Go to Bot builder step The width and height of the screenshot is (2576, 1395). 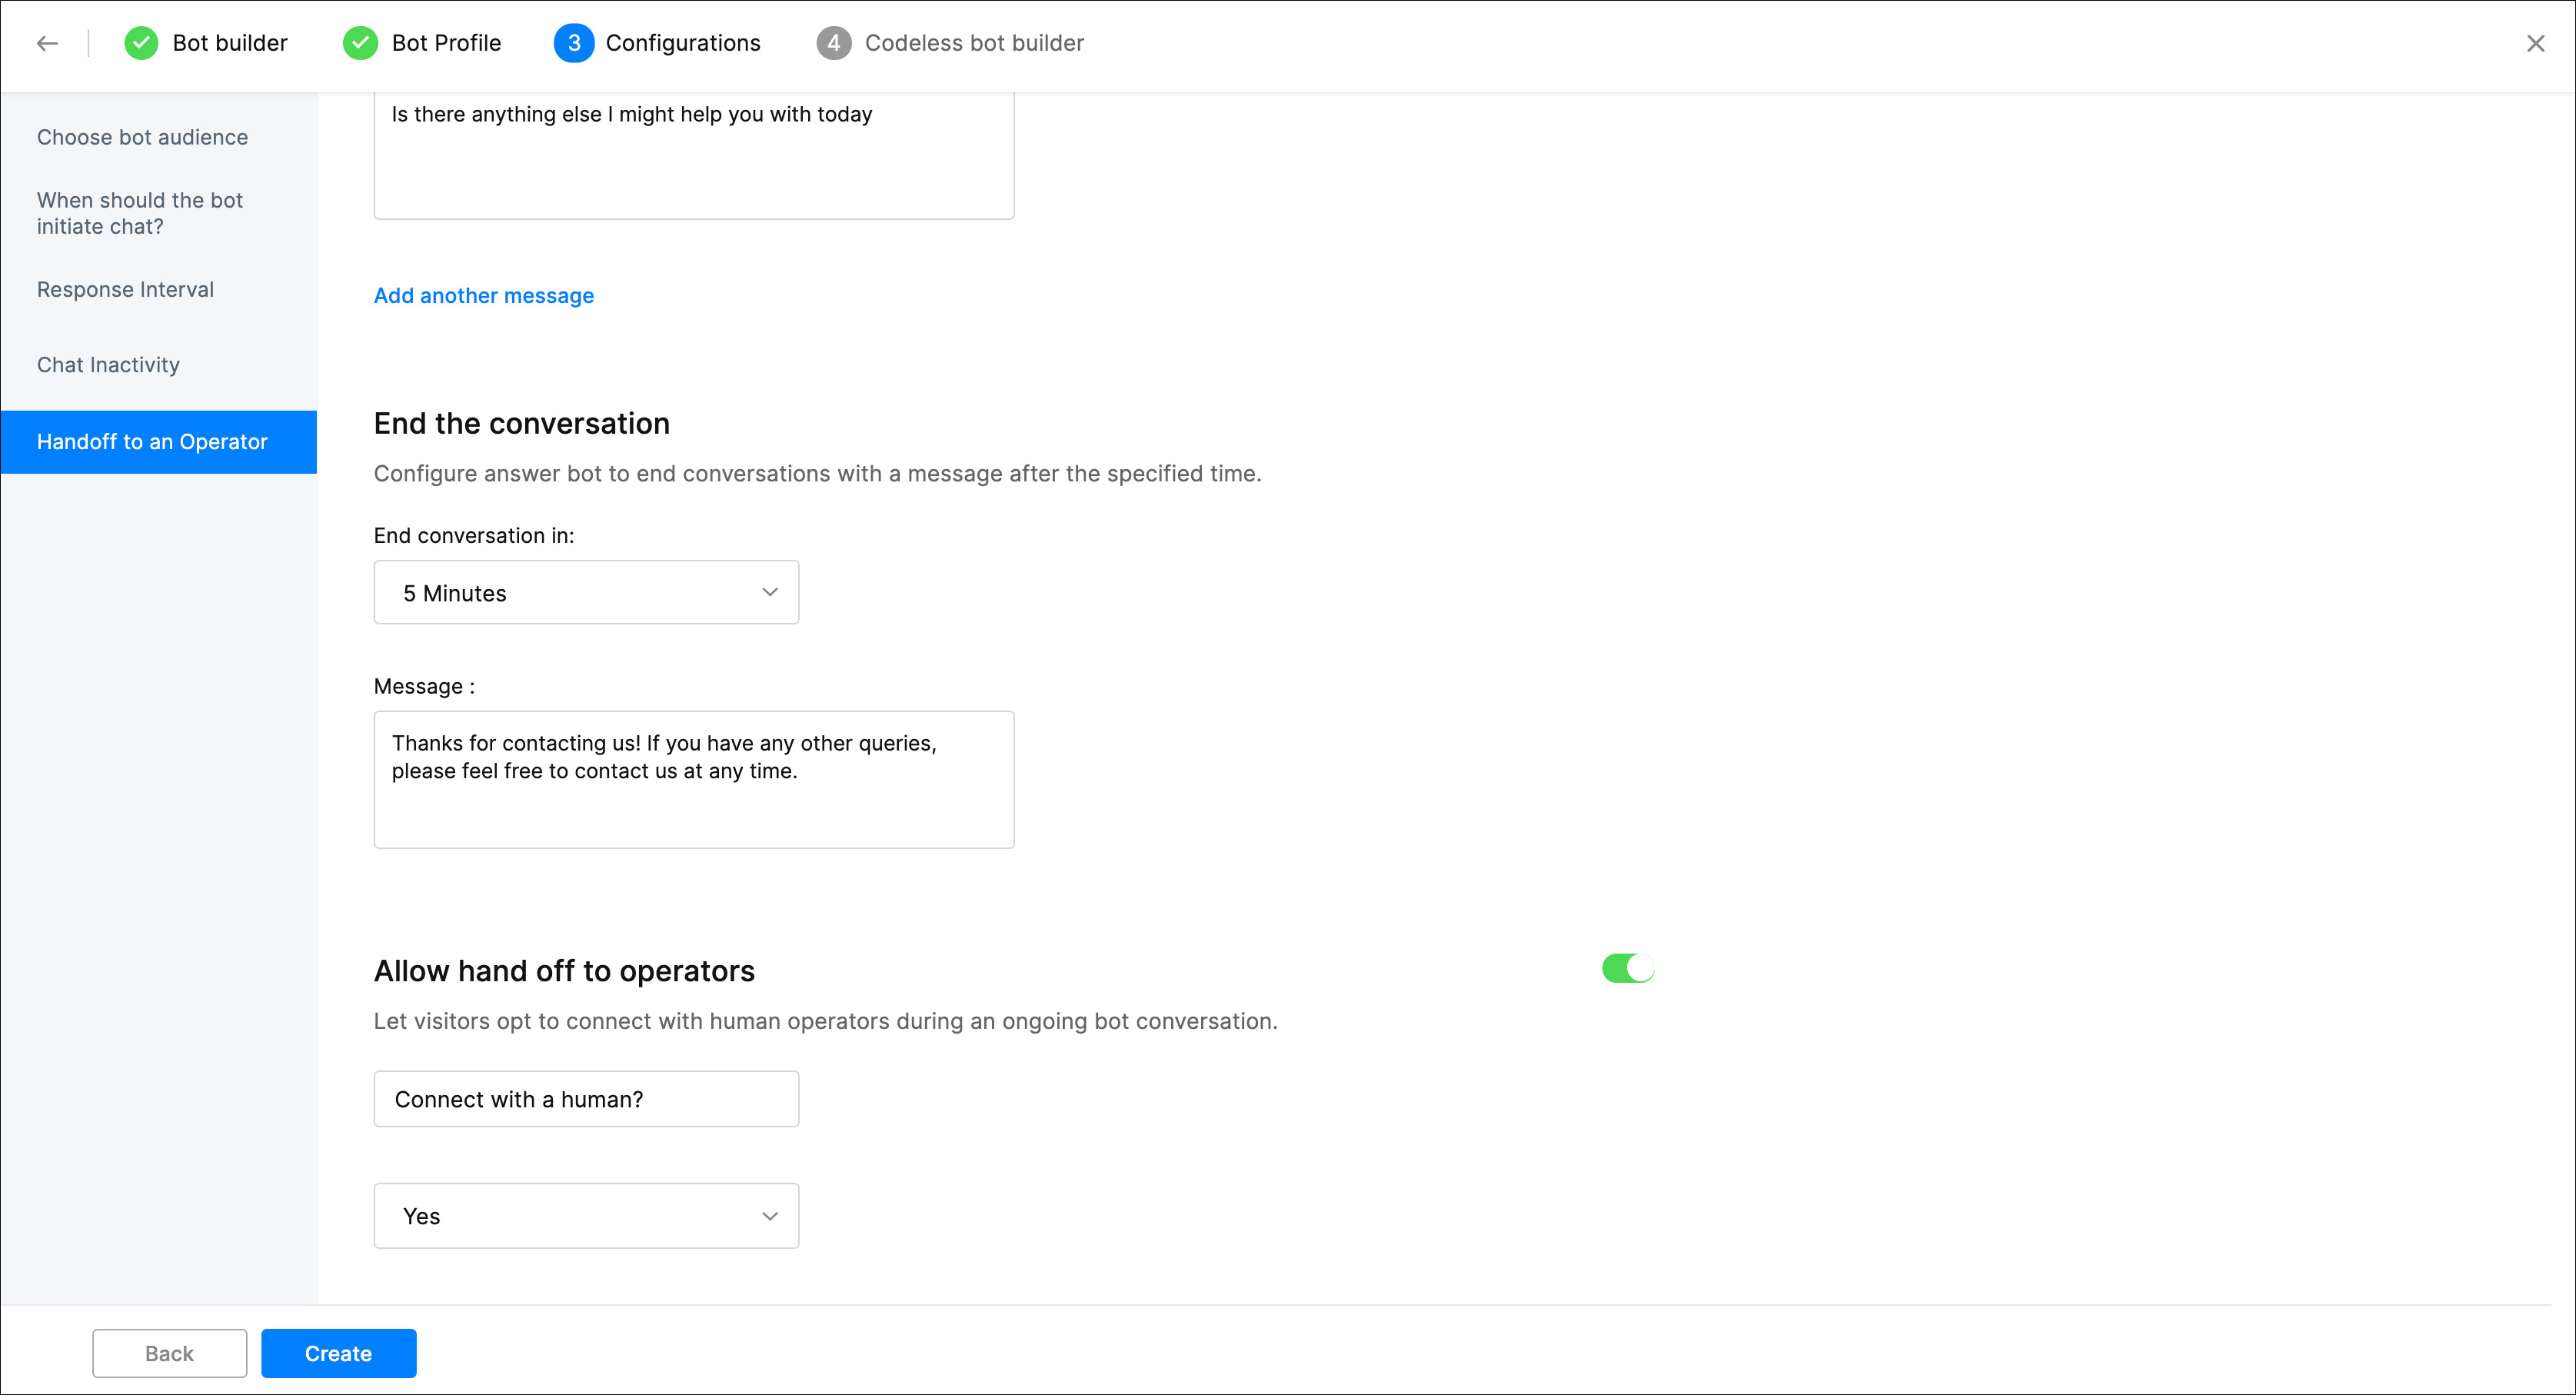pyautogui.click(x=230, y=43)
